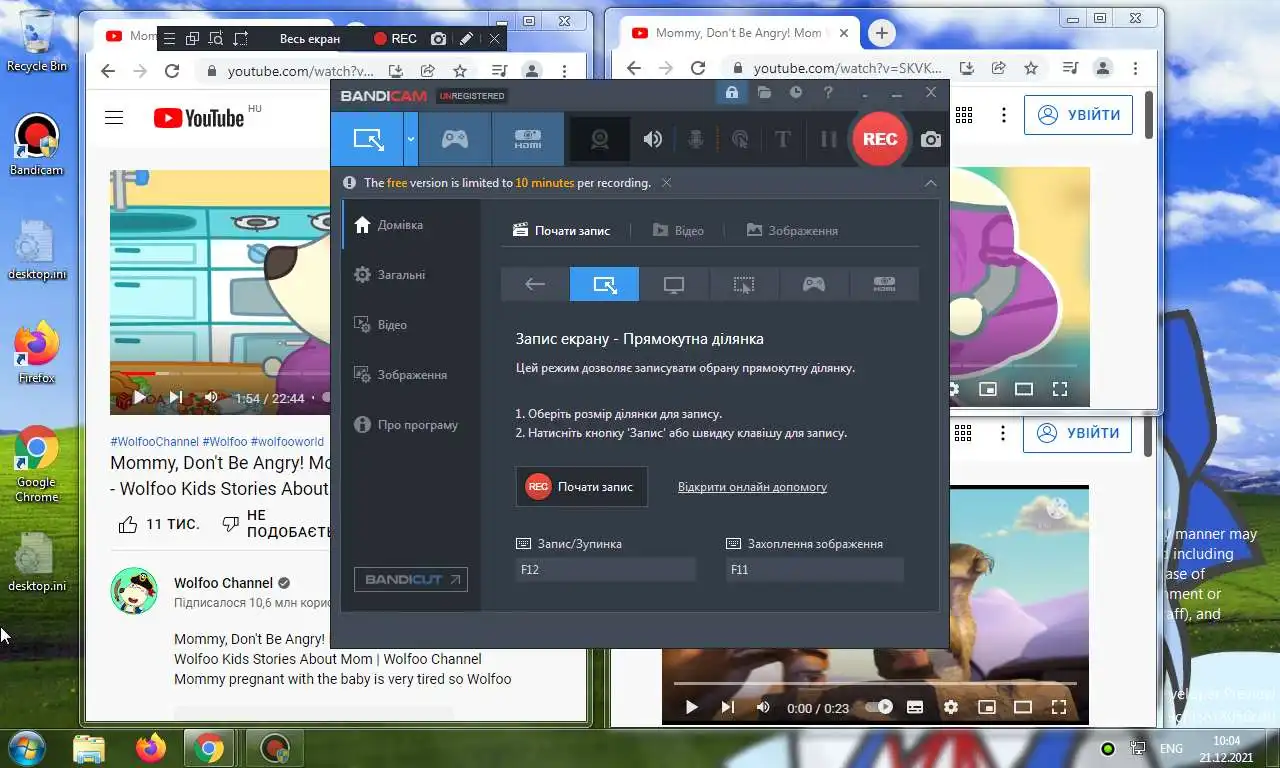Click the select-window icon on the floating recording bar
This screenshot has height=768, width=1280.
click(192, 39)
